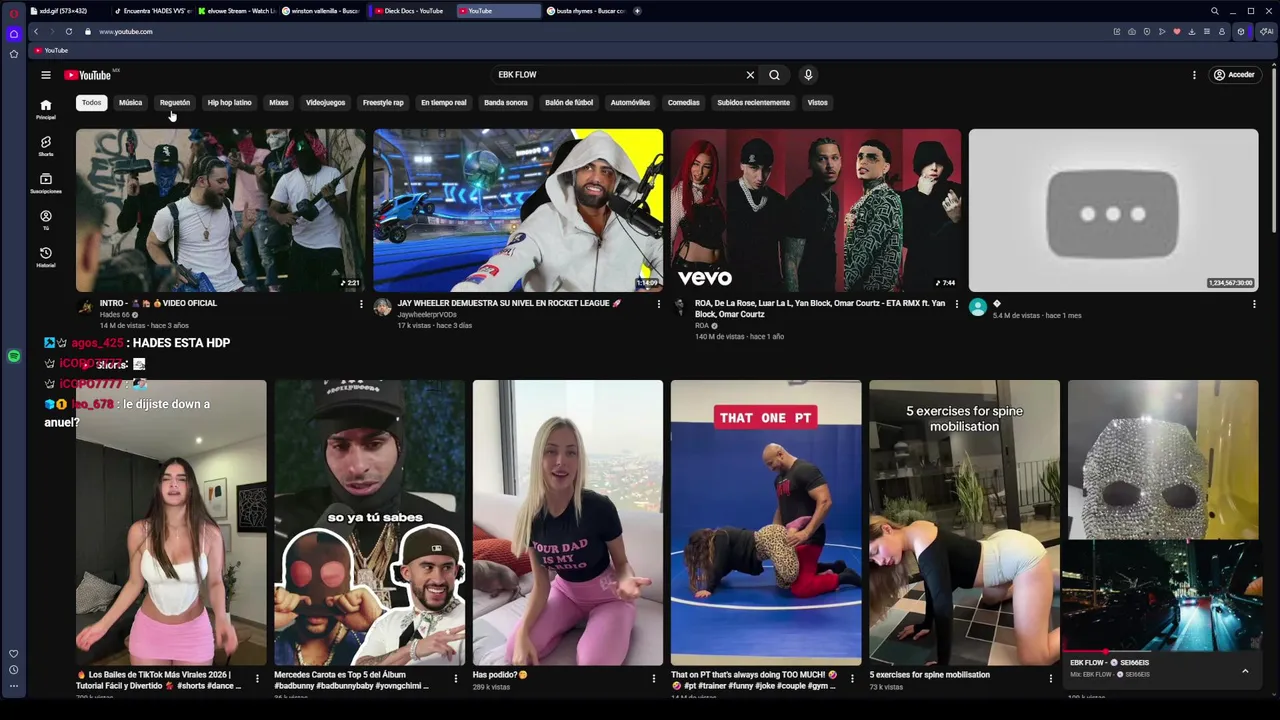Open options for ETA RMX video

click(956, 304)
